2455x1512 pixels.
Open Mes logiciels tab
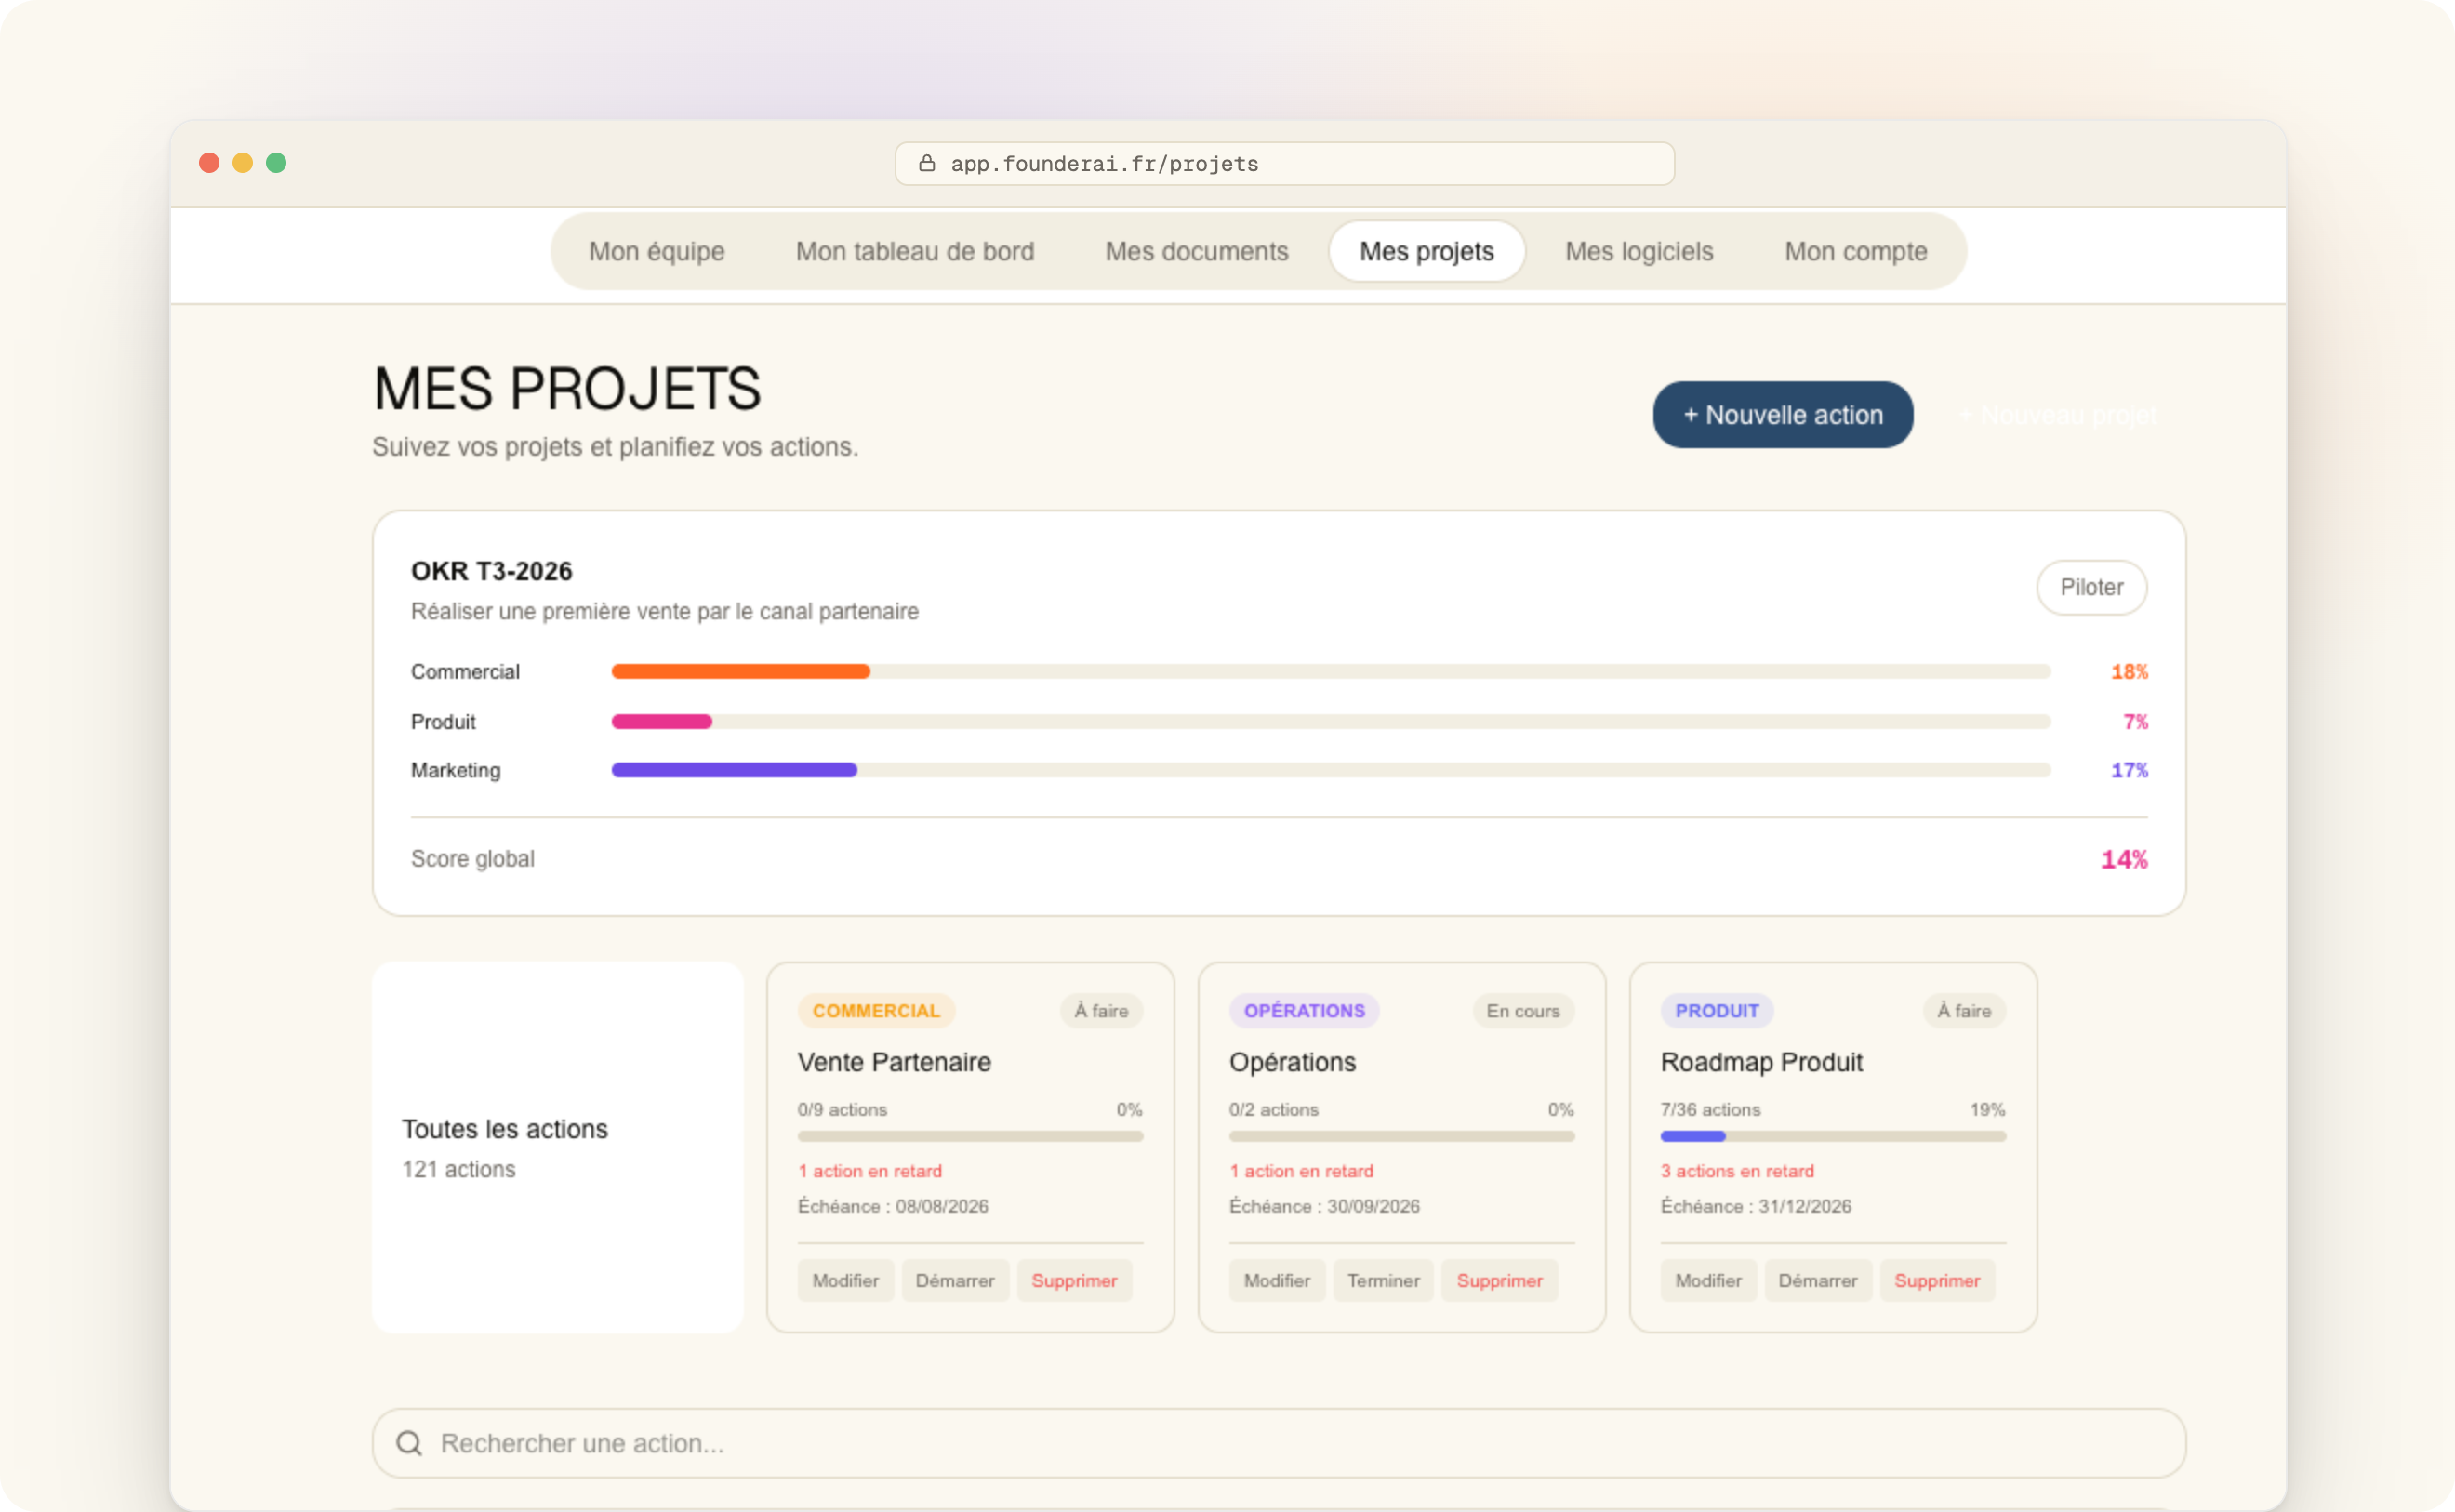(x=1639, y=251)
